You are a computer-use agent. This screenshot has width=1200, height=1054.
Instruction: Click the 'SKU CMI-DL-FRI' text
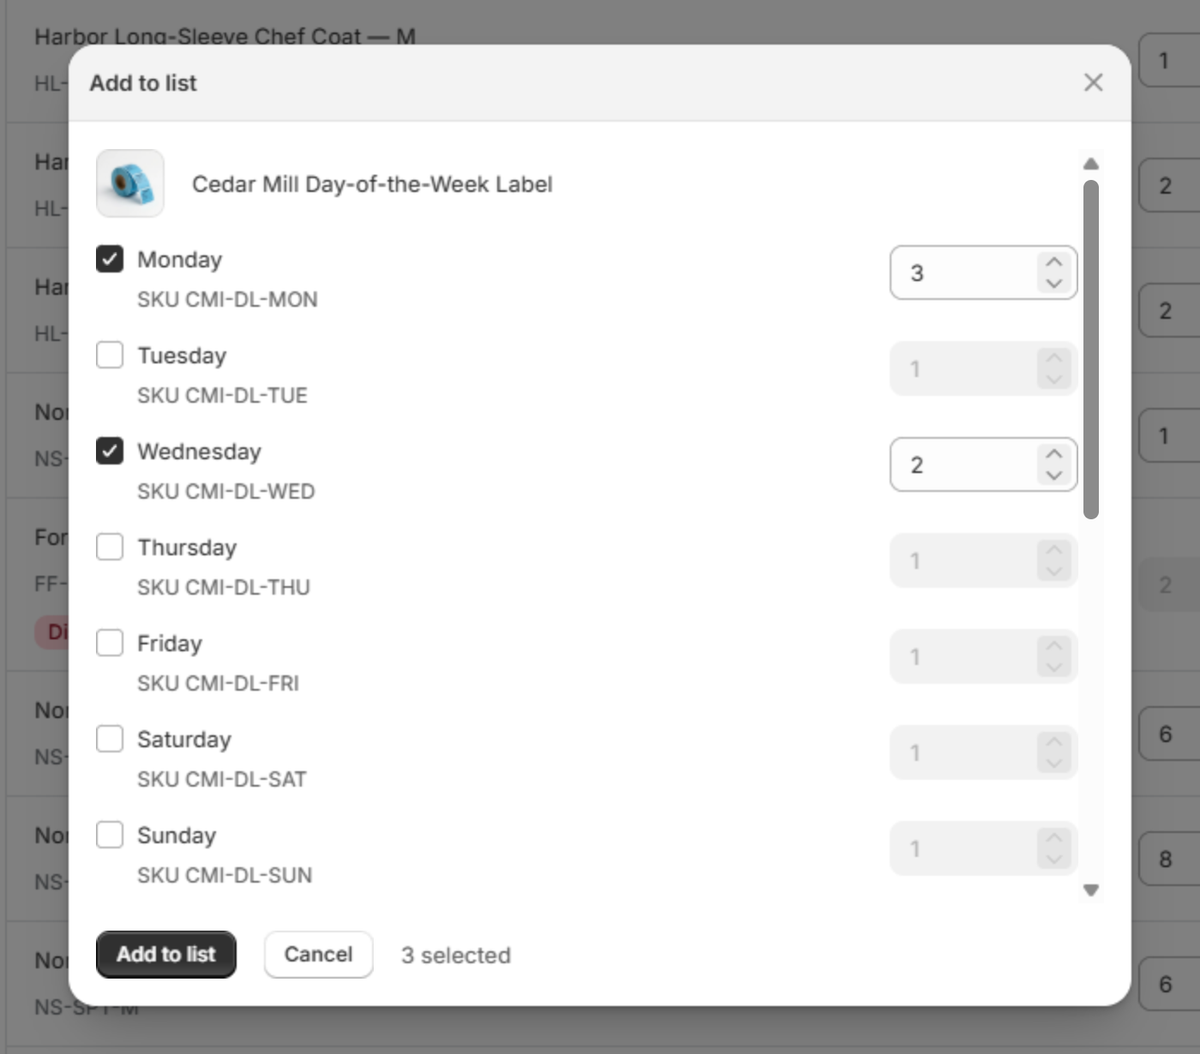[x=218, y=684]
